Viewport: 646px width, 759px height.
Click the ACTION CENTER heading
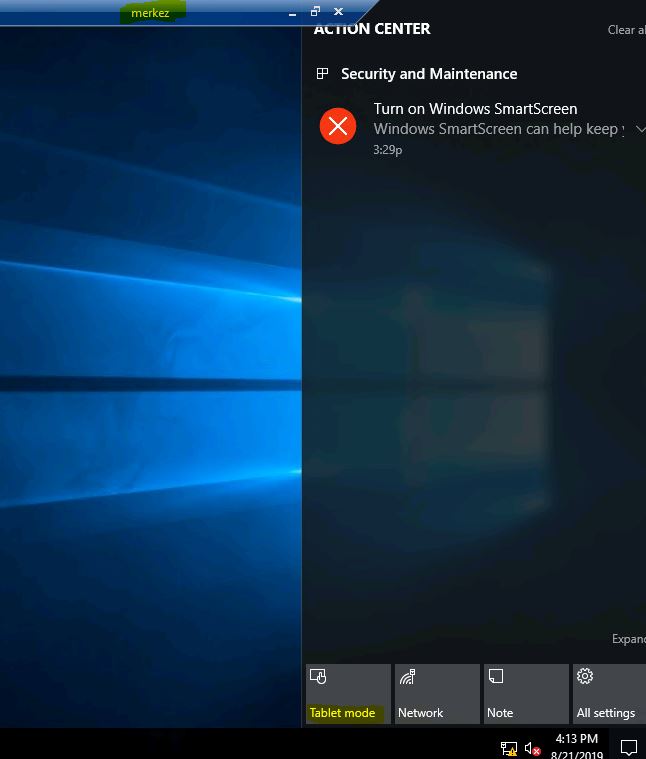click(x=372, y=29)
